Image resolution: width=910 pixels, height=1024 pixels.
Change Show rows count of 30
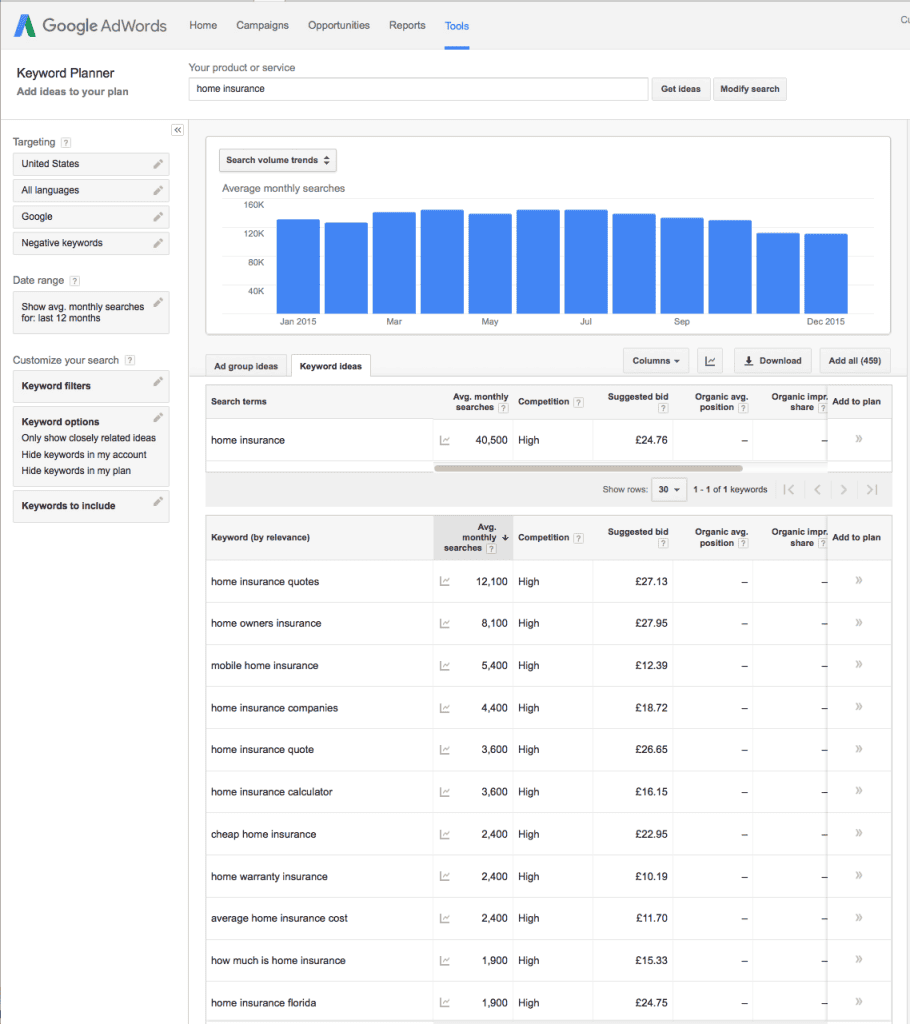669,490
